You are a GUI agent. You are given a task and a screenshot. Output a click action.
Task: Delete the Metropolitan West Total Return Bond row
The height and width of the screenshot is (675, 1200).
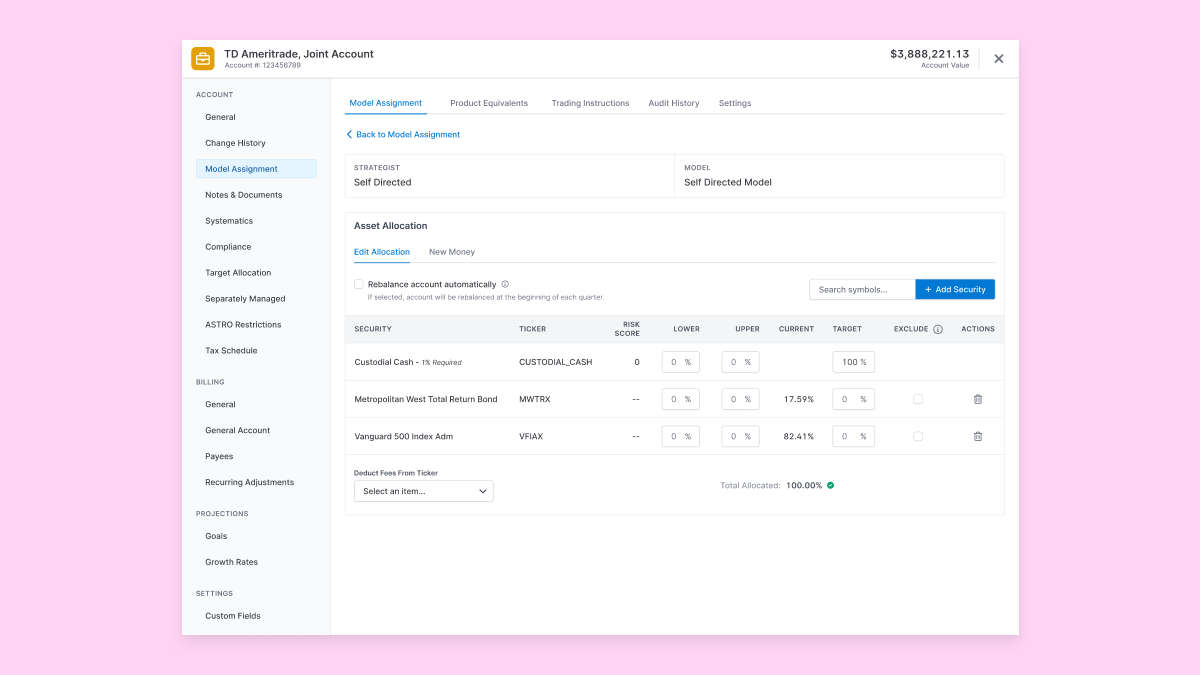(978, 399)
